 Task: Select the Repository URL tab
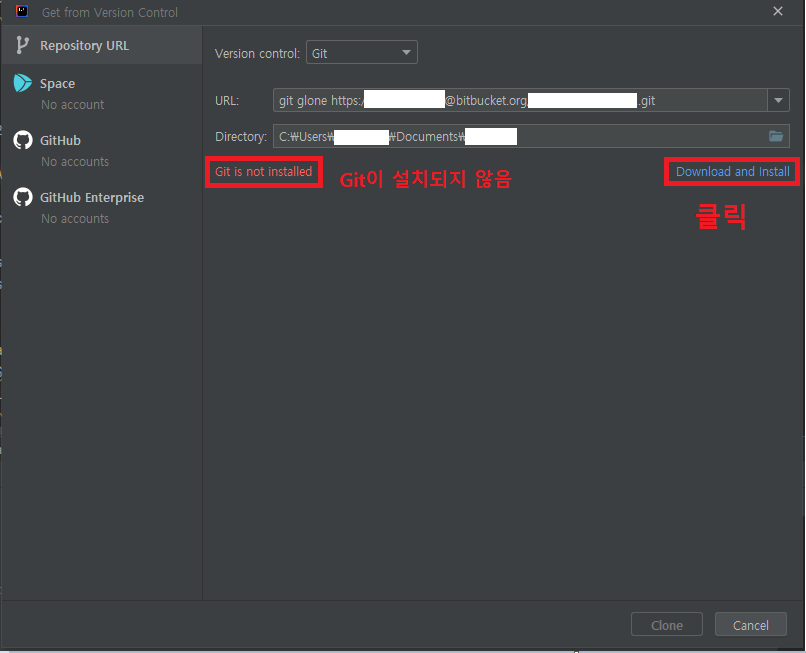pos(102,45)
